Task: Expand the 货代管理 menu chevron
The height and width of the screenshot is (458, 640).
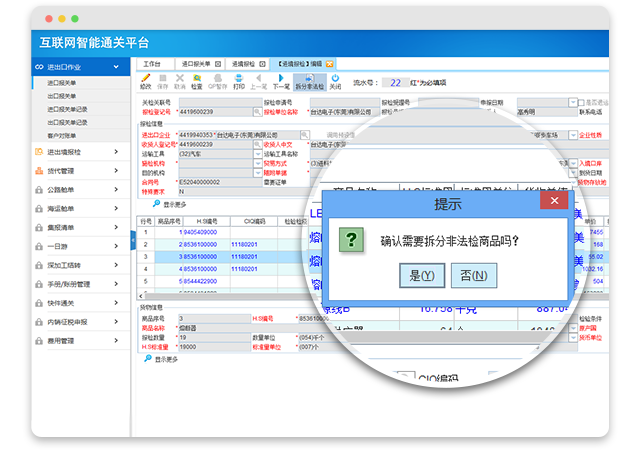Action: pyautogui.click(x=116, y=171)
